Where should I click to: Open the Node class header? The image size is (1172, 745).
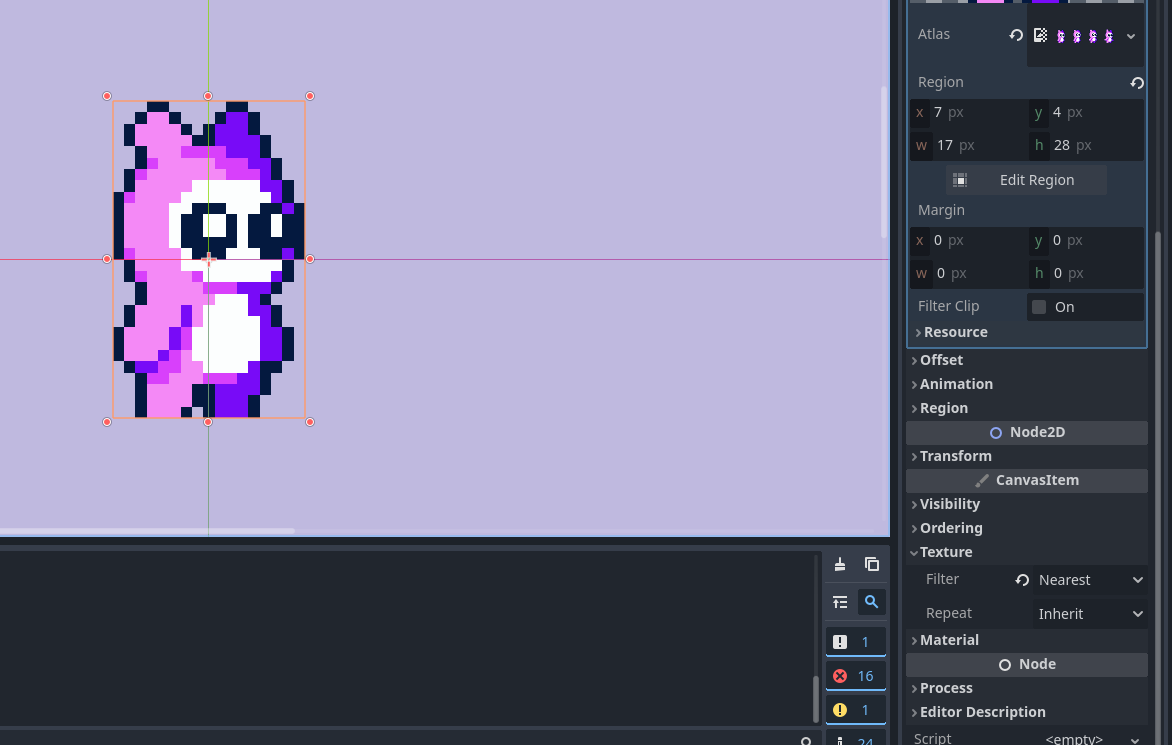coord(1027,664)
